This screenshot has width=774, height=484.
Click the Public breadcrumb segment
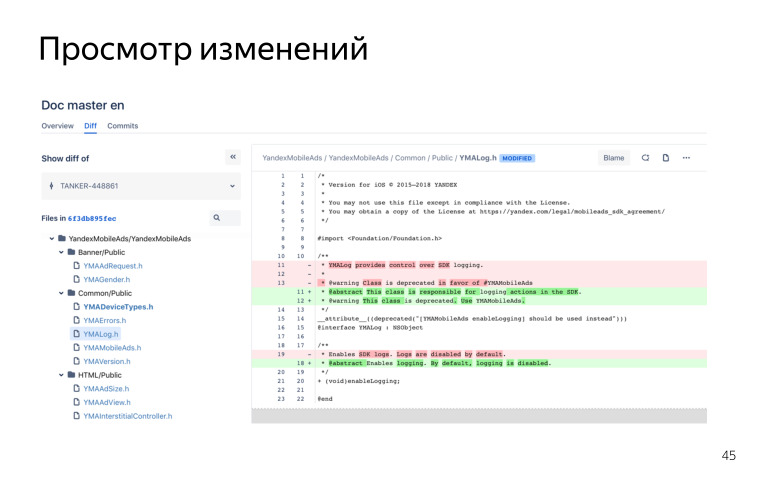pyautogui.click(x=442, y=158)
